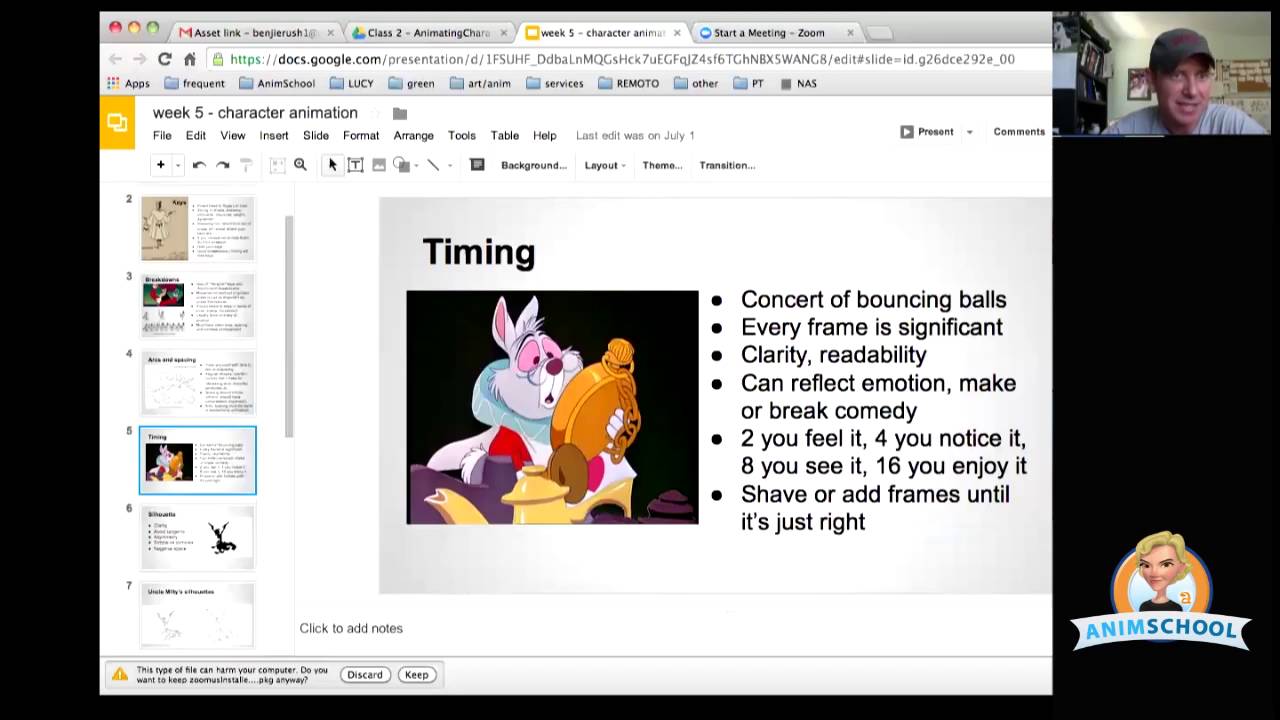Open the new slide layout dropdown arrow
Screen dimensions: 1280x720
[x=178, y=166]
